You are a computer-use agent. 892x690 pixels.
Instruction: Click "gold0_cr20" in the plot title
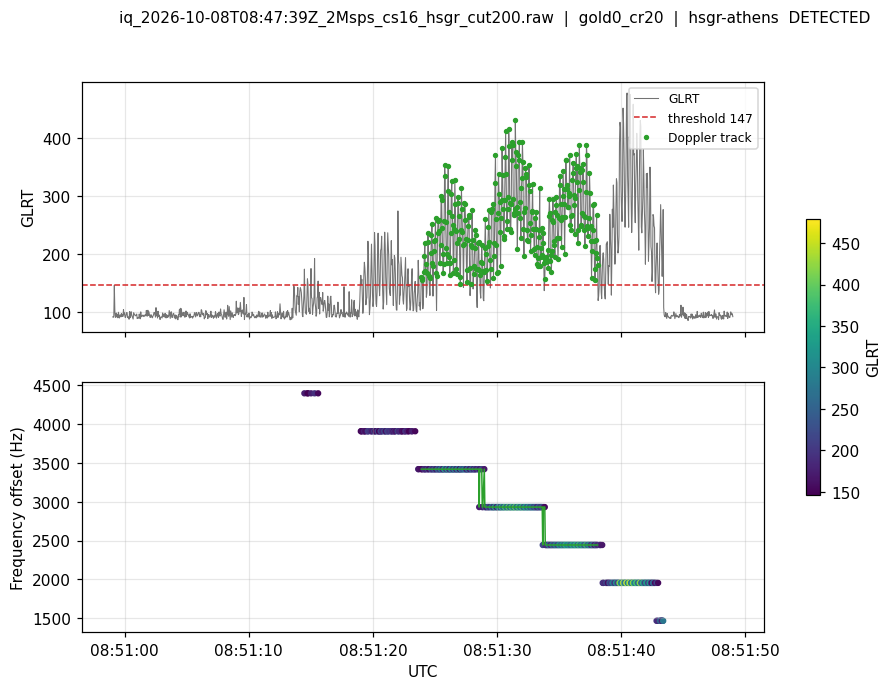(621, 18)
